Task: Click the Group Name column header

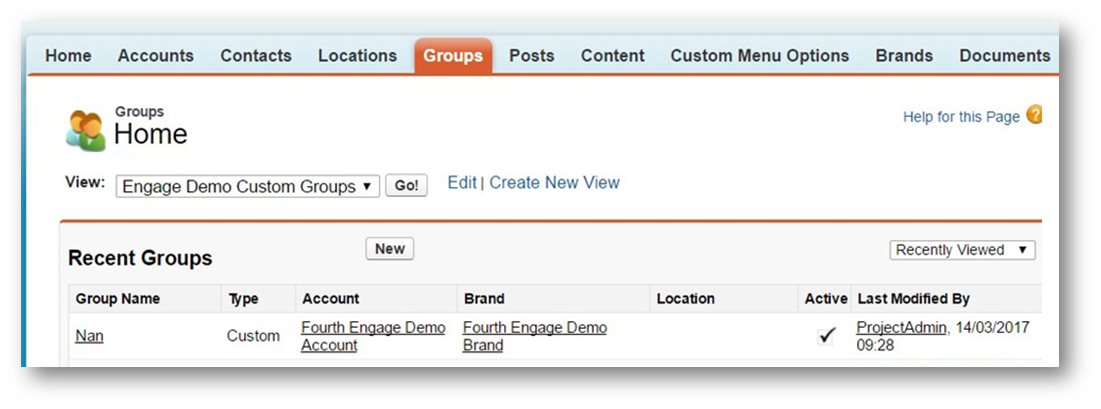Action: click(117, 298)
